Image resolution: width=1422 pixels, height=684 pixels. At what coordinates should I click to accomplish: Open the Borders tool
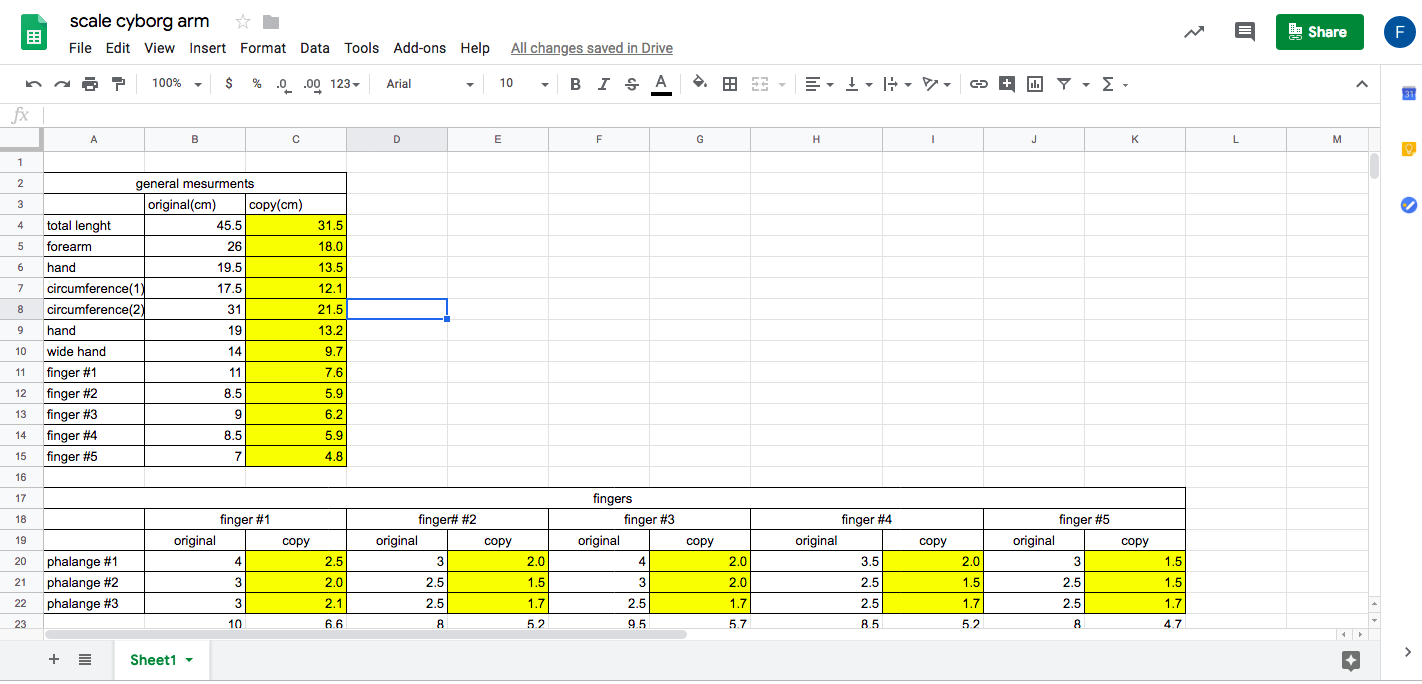[x=730, y=84]
